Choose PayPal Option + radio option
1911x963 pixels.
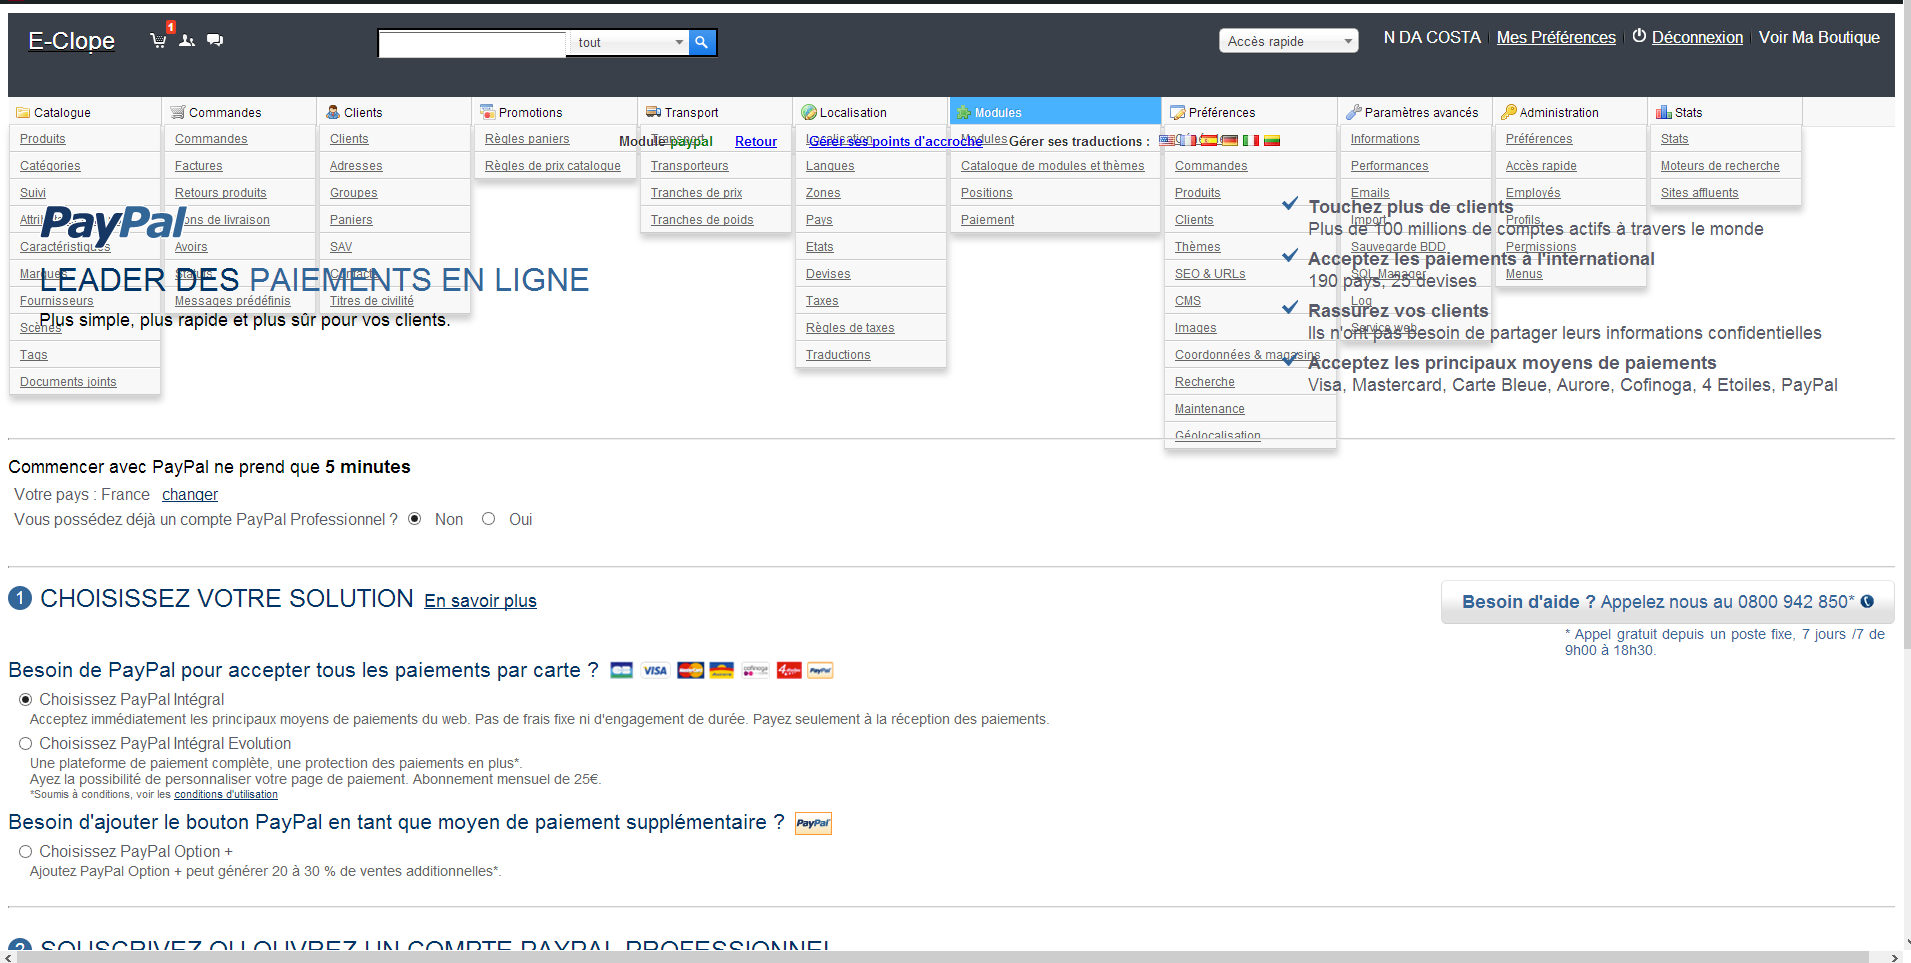[x=26, y=852]
